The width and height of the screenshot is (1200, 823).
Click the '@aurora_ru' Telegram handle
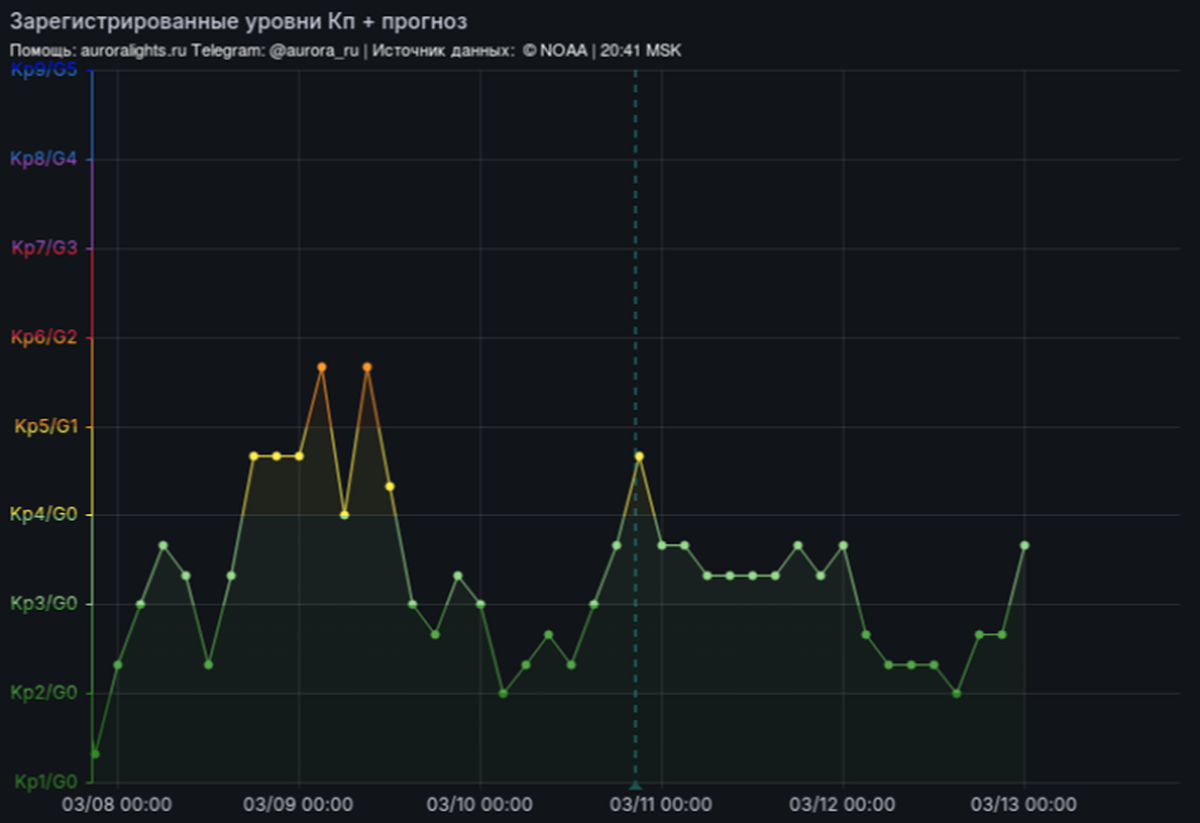tap(313, 49)
